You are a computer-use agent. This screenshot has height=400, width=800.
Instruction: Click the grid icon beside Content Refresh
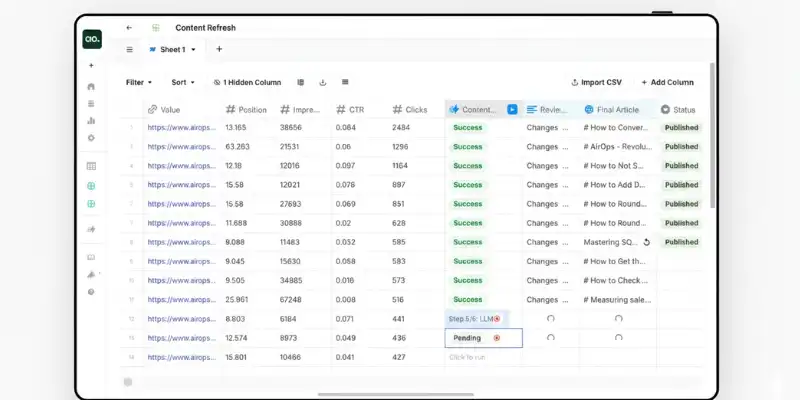[156, 28]
